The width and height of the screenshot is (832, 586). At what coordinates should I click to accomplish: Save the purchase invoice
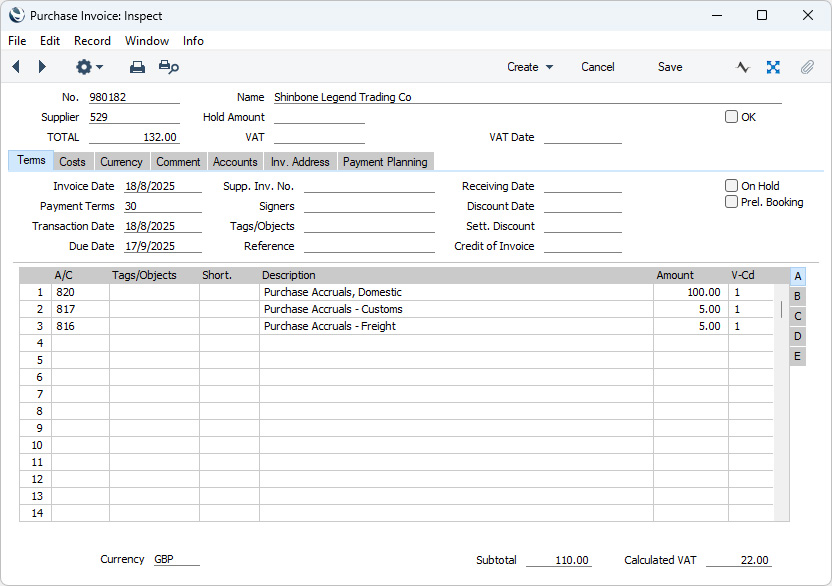670,67
